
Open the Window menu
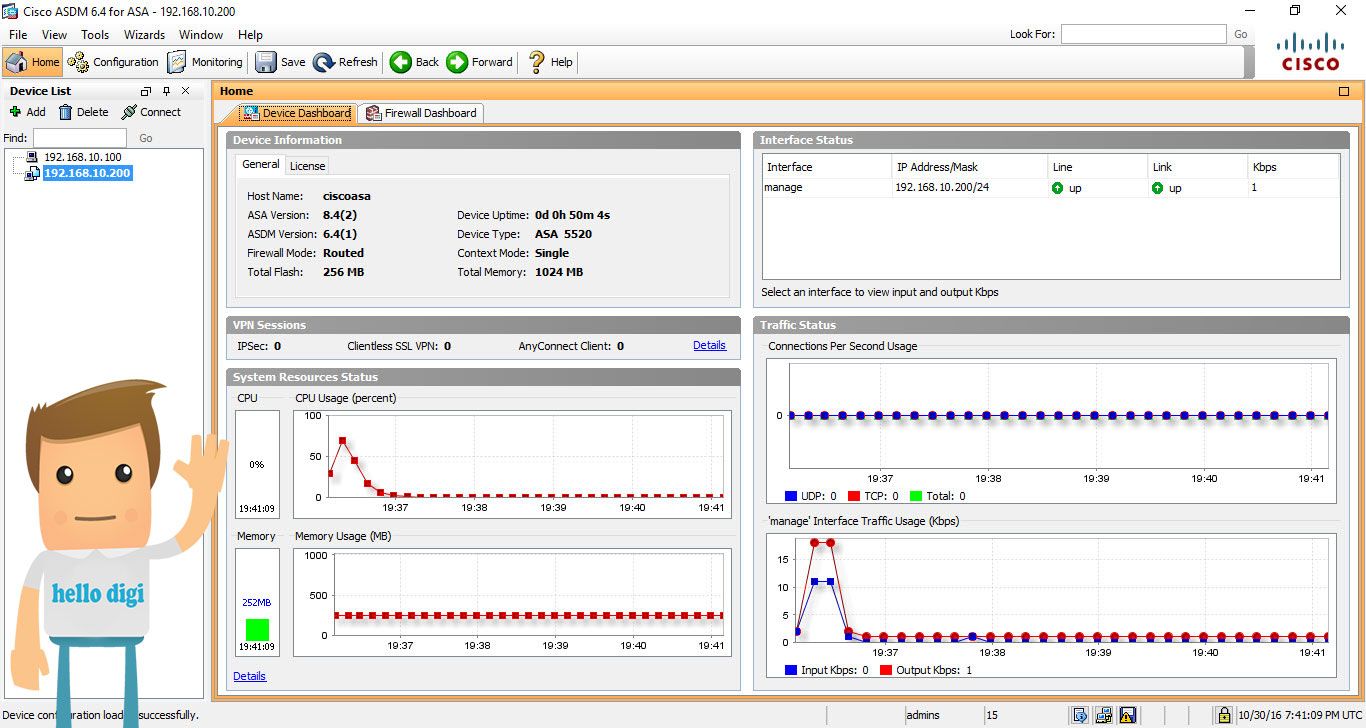(201, 35)
